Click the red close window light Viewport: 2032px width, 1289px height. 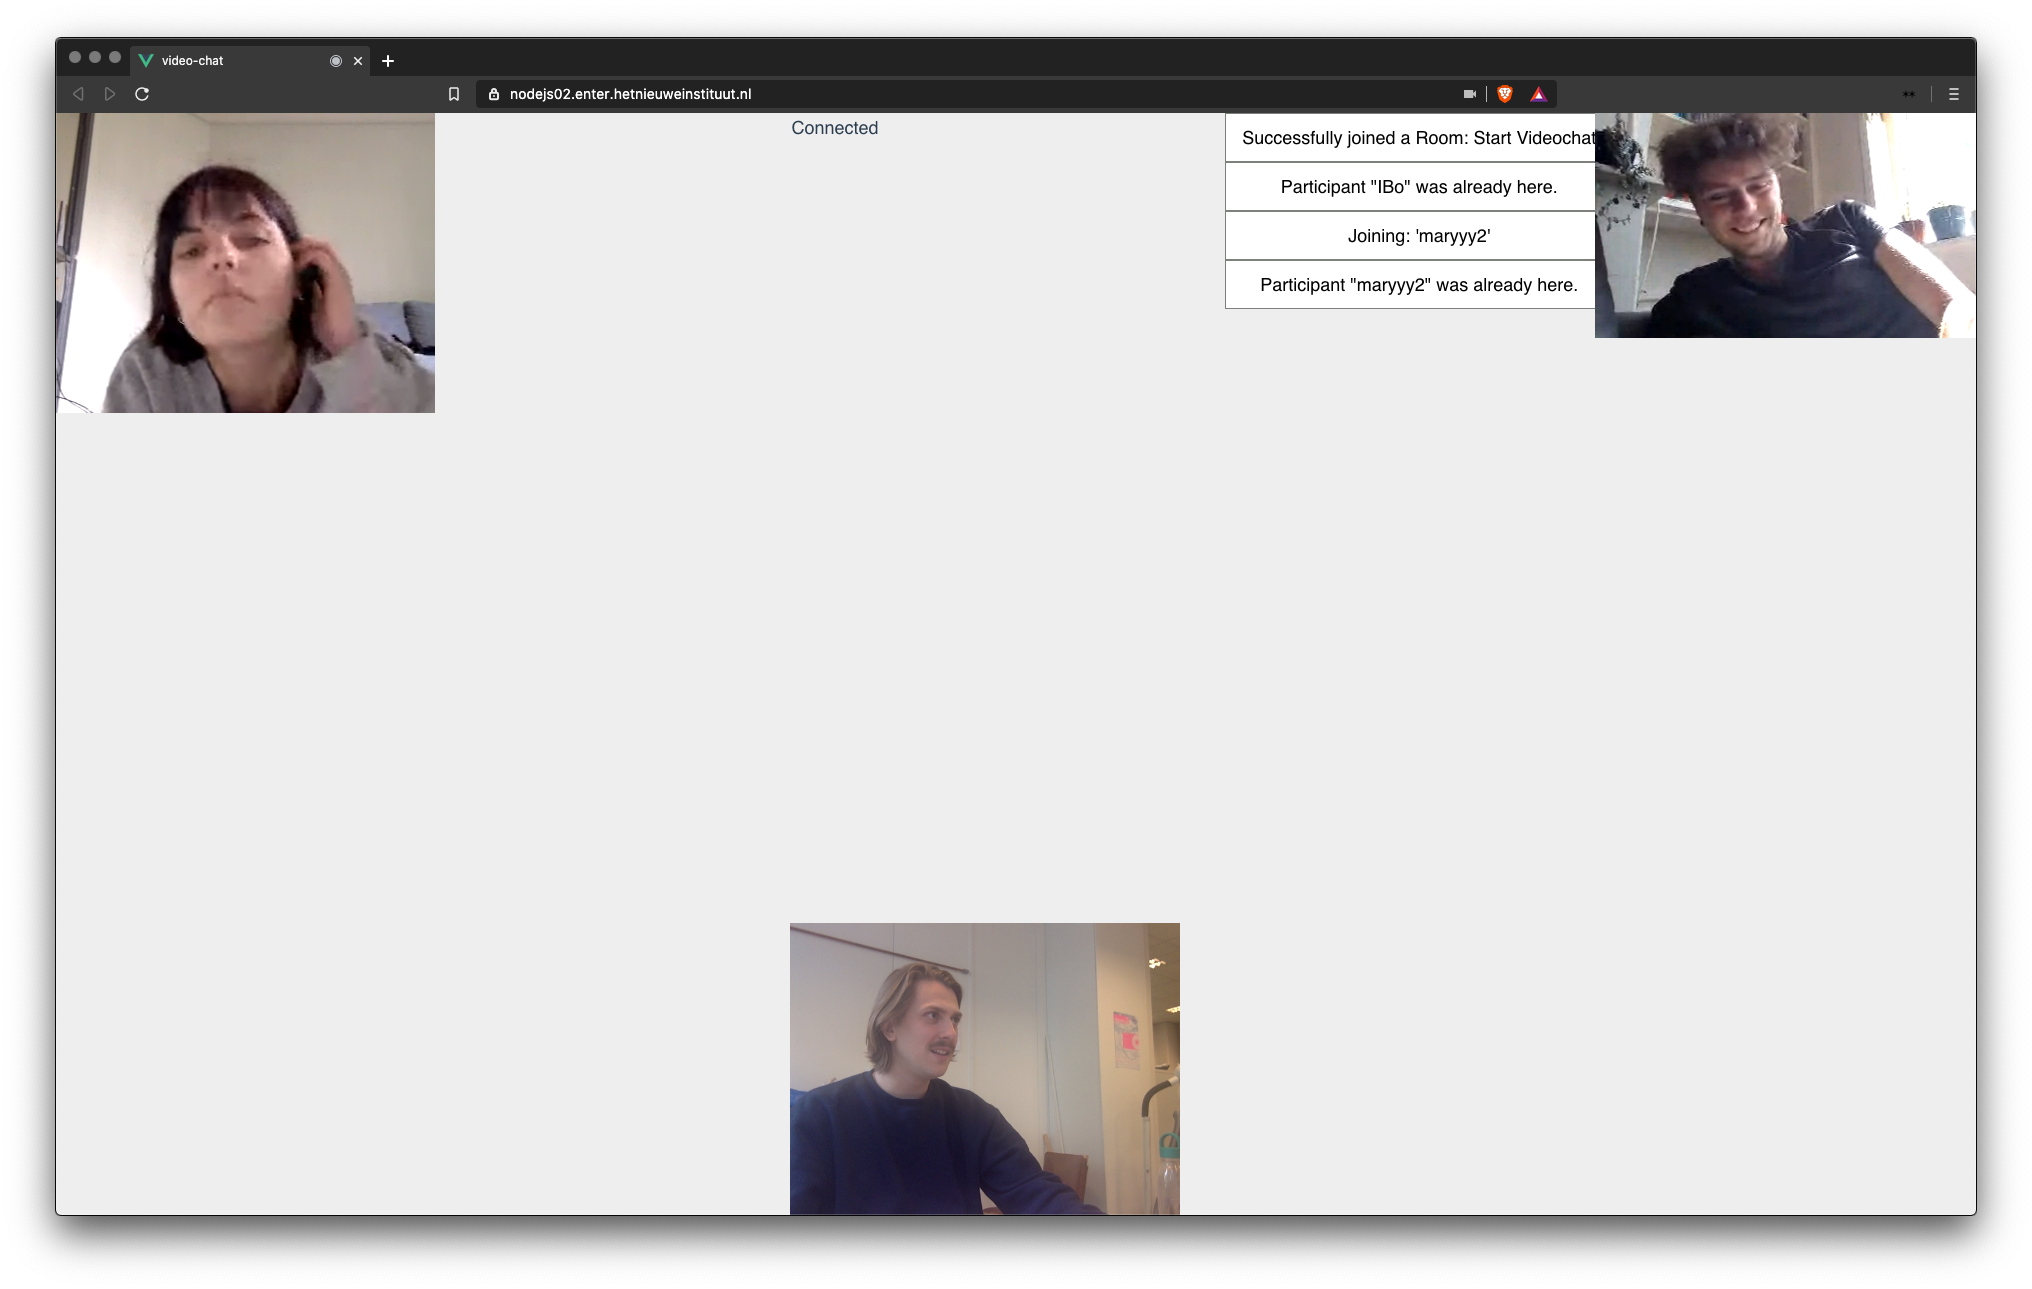[75, 57]
